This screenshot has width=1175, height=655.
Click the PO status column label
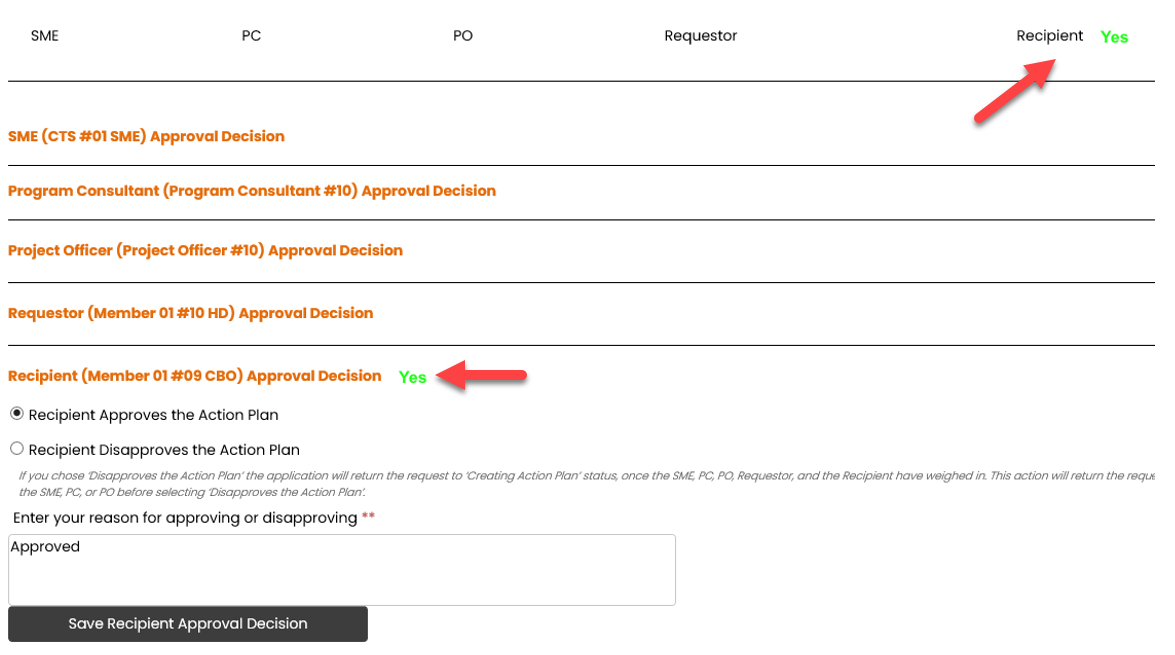[463, 36]
